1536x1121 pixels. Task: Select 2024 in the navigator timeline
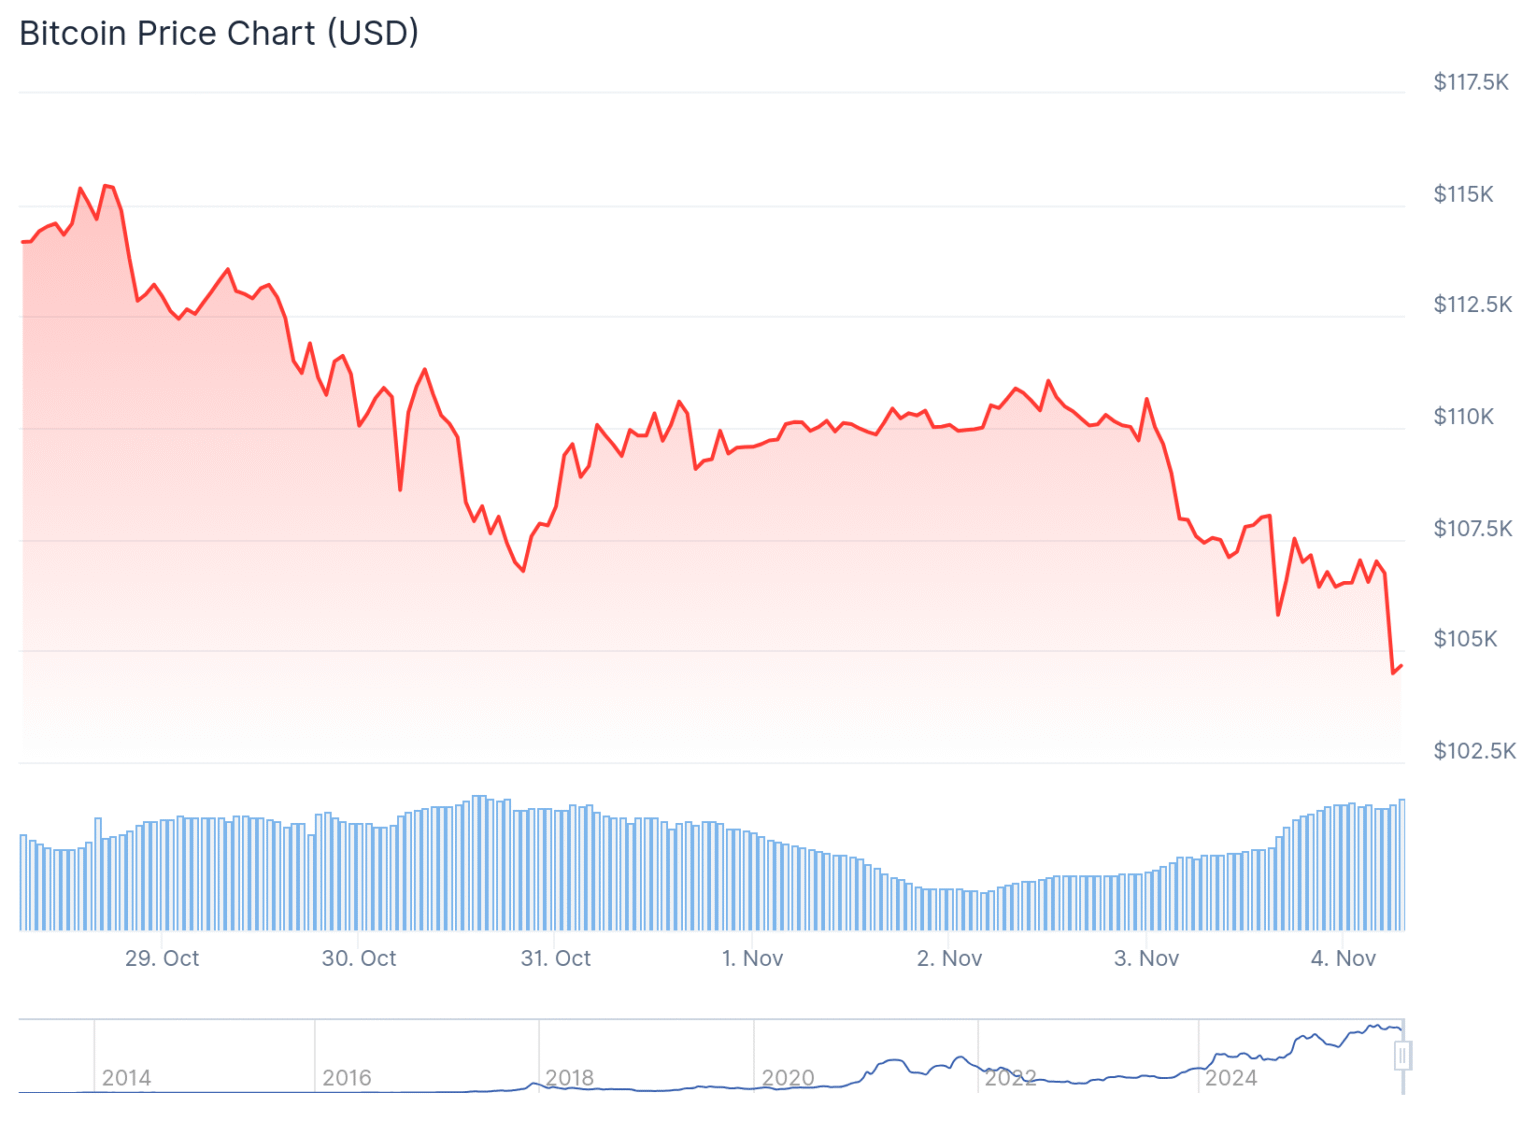(1231, 1077)
